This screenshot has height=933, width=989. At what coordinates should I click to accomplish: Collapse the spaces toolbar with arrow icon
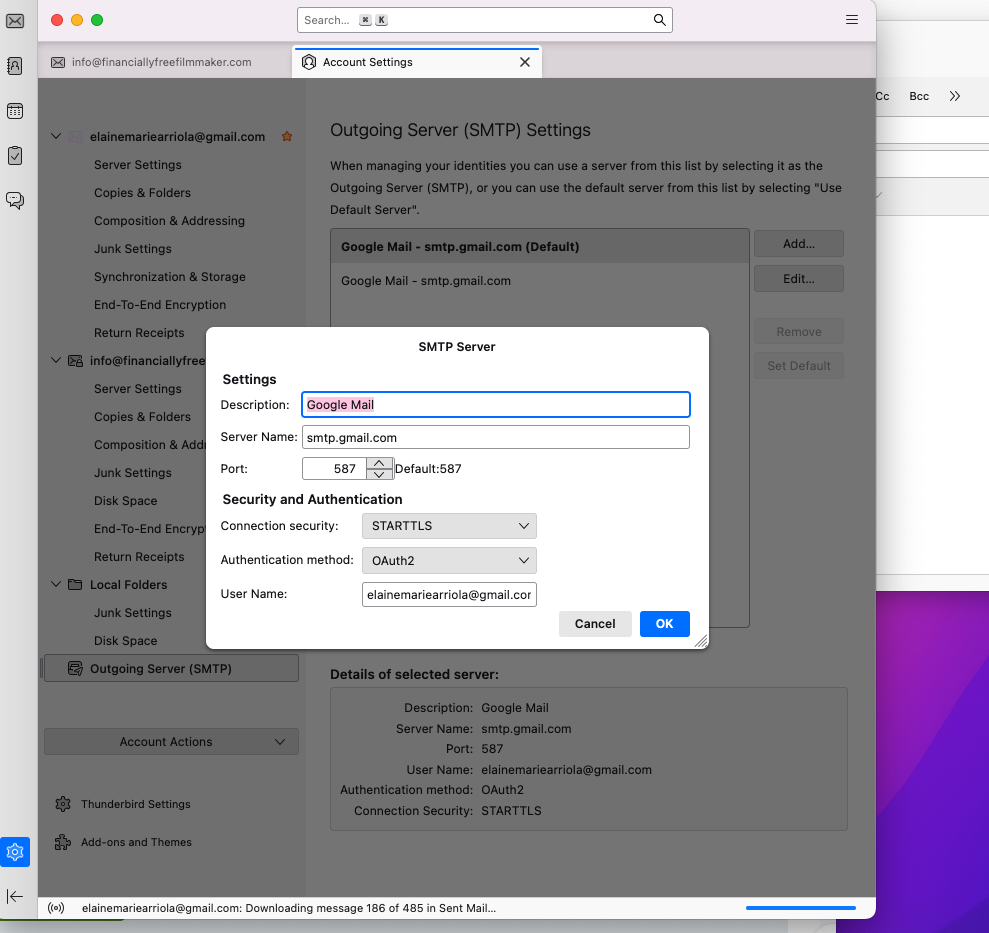click(15, 896)
